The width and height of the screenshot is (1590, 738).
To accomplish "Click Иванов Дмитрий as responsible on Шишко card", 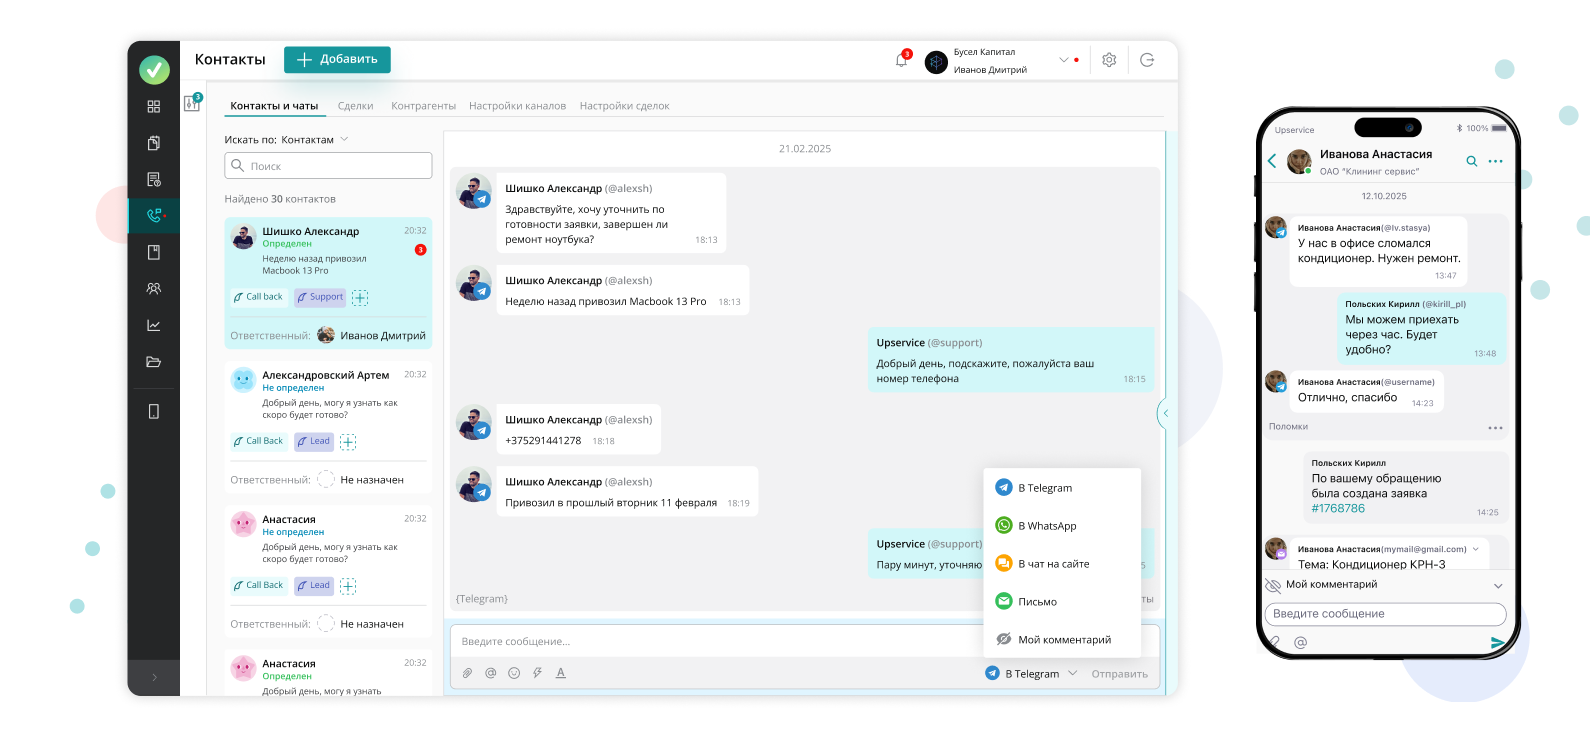I will coord(372,336).
